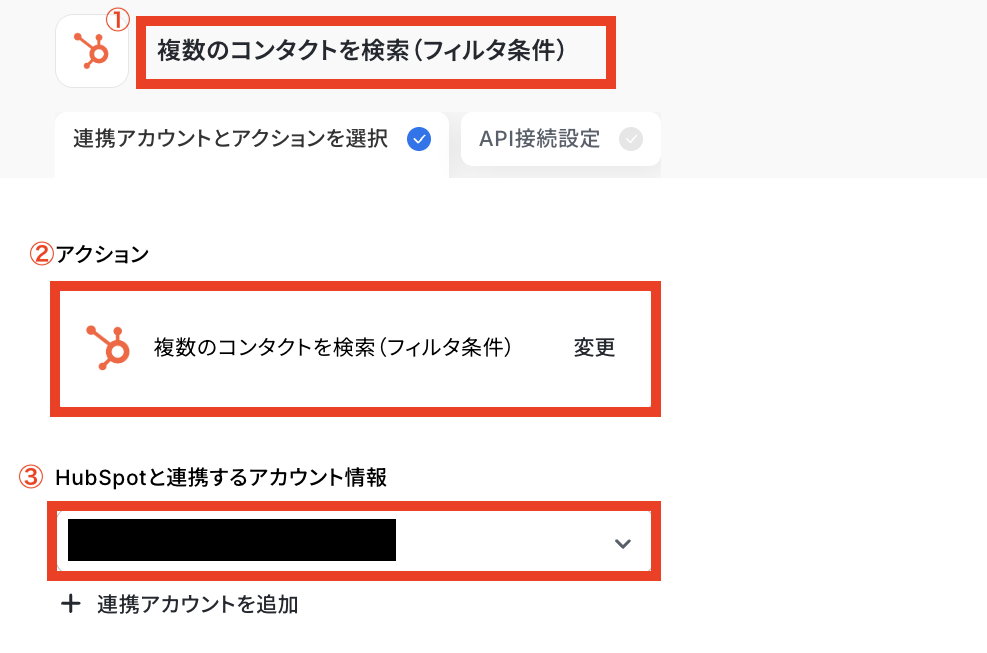Open the HubSpot linked account dropdown field

[x=500, y=543]
